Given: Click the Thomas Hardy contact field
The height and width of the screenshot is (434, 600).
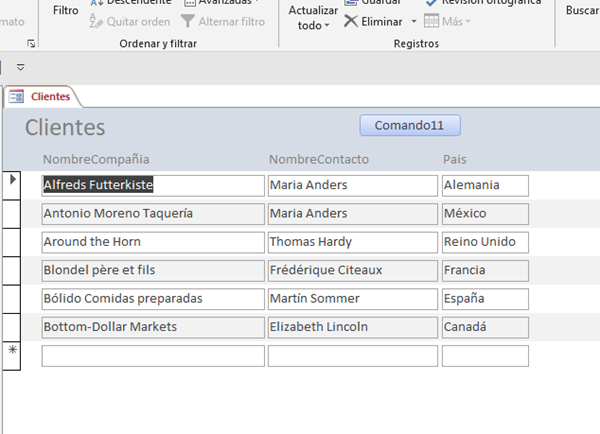Looking at the screenshot, I should (x=353, y=242).
